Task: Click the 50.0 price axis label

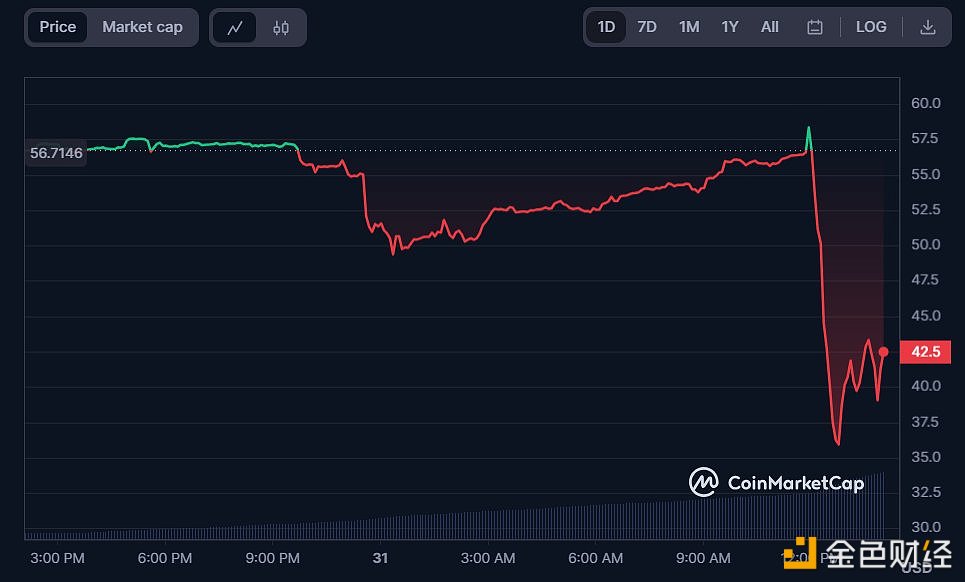Action: [926, 245]
